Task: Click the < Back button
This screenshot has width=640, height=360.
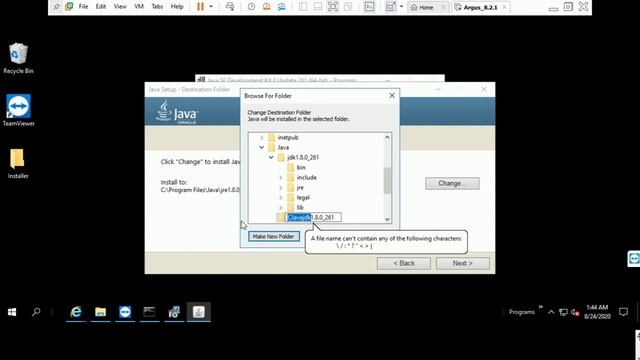Action: coord(404,263)
